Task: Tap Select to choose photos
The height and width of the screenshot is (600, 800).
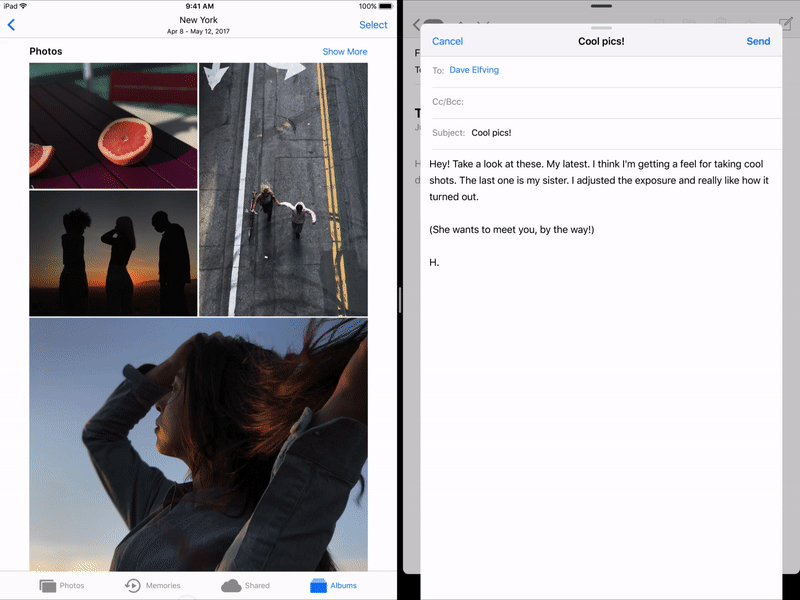Action: click(373, 24)
